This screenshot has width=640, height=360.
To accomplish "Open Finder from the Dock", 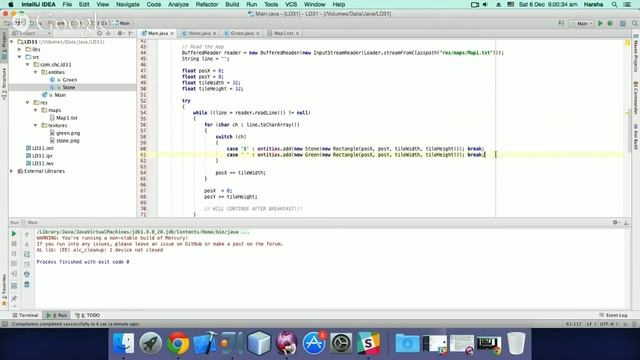I will pyautogui.click(x=123, y=343).
